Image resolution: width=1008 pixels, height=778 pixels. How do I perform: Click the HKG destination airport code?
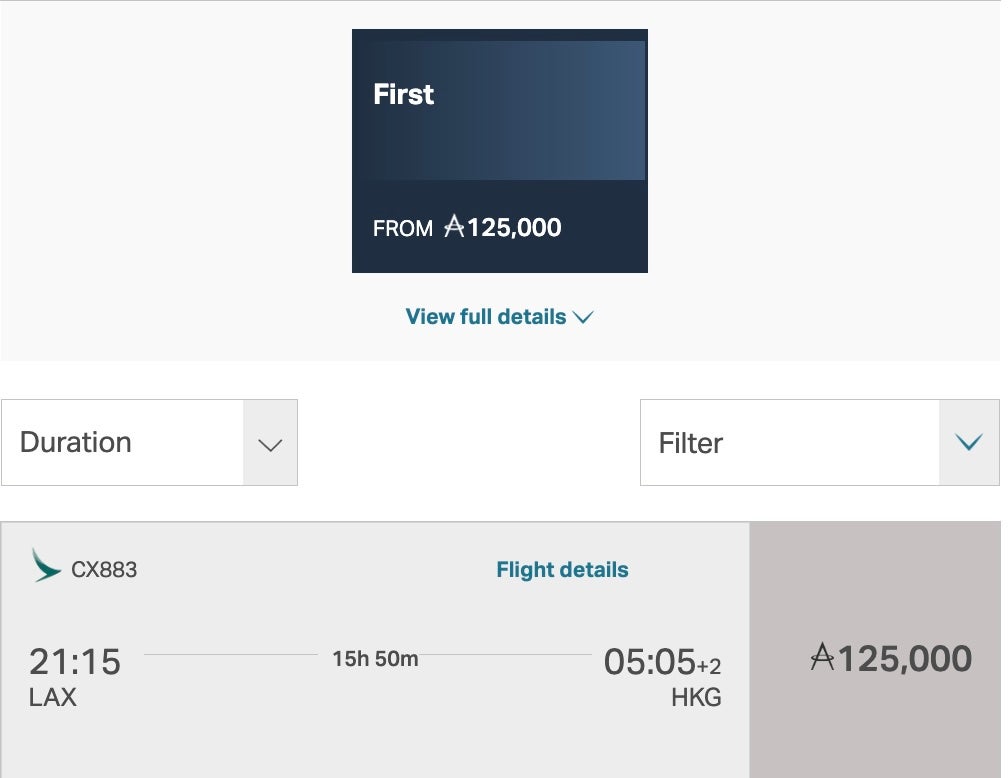pyautogui.click(x=696, y=697)
